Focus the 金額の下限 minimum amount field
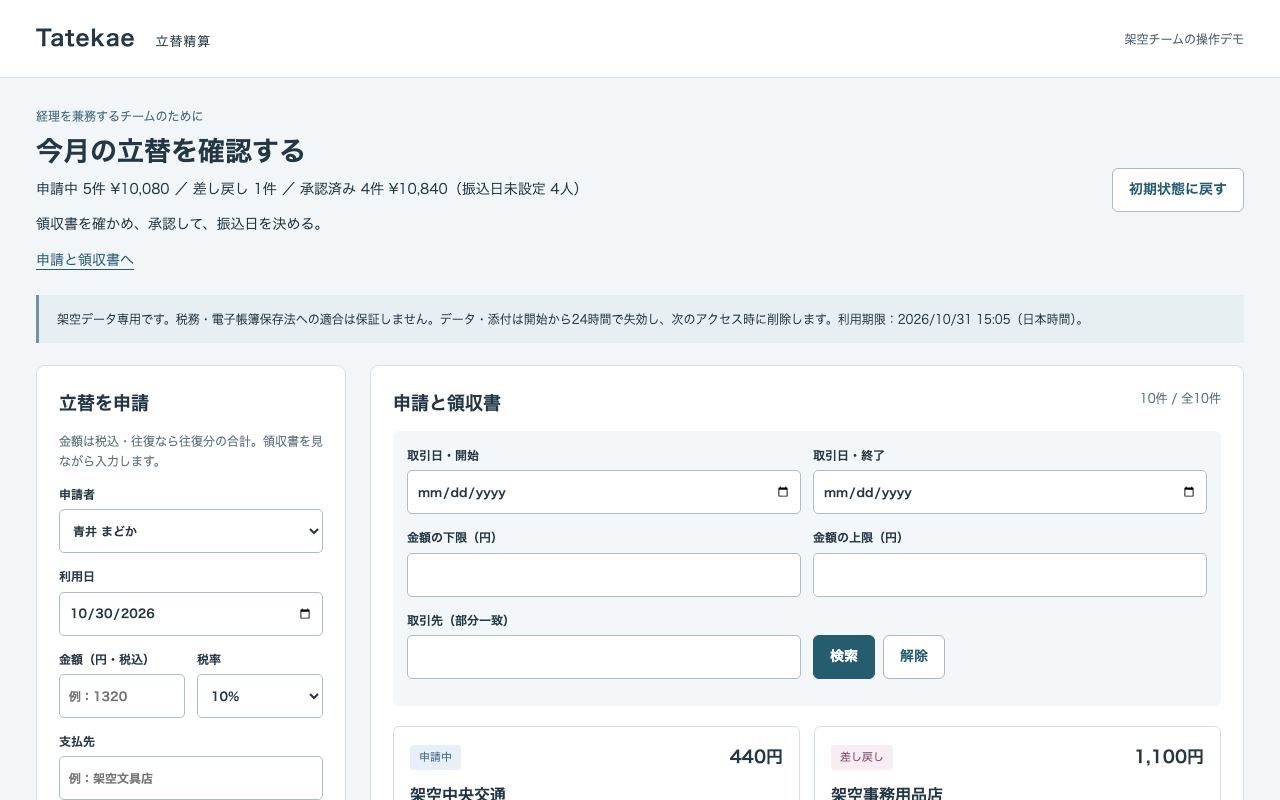The height and width of the screenshot is (800, 1280). (x=604, y=575)
